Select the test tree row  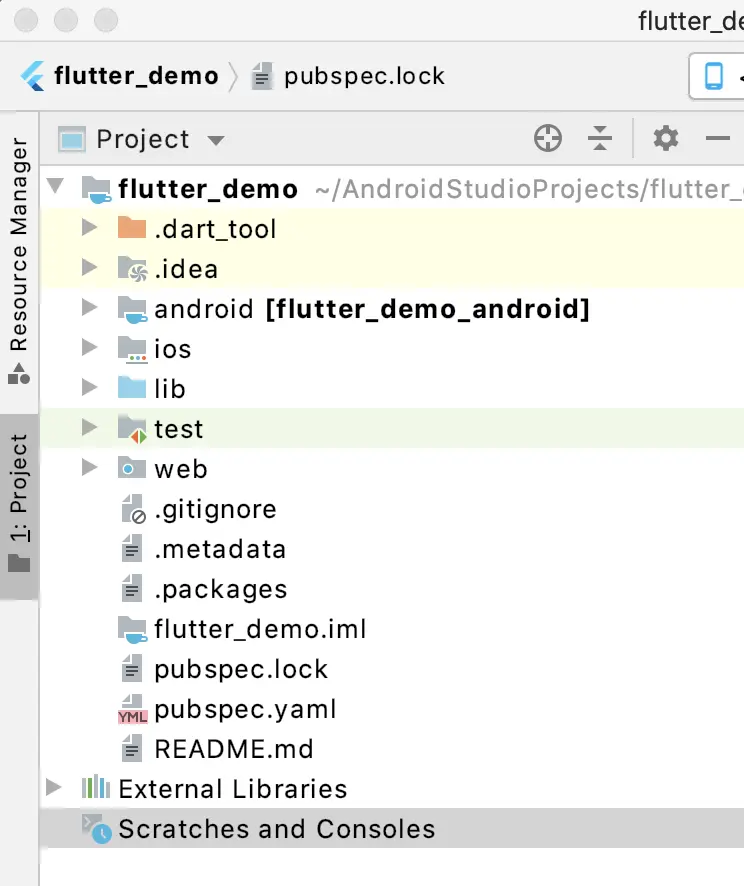point(392,428)
